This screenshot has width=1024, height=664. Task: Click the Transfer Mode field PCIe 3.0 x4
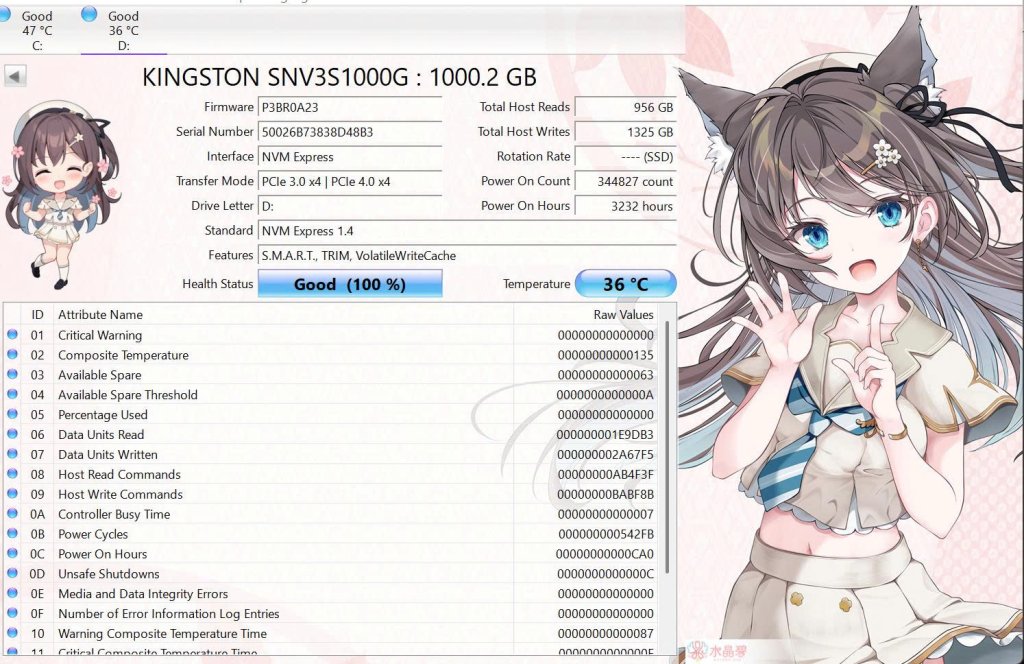[350, 182]
